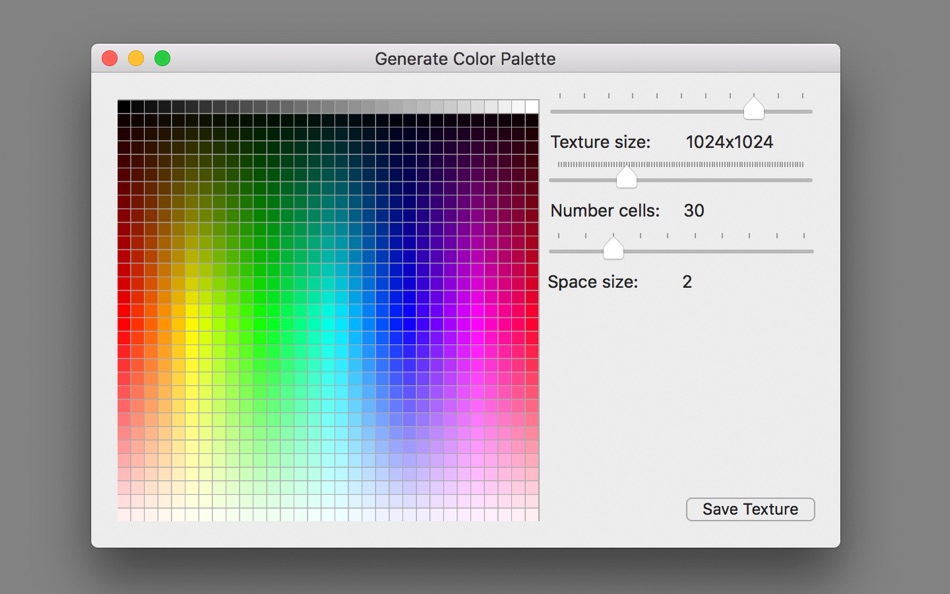Pick the white swatch ending the grayscale top row
The width and height of the screenshot is (950, 594).
coord(532,107)
